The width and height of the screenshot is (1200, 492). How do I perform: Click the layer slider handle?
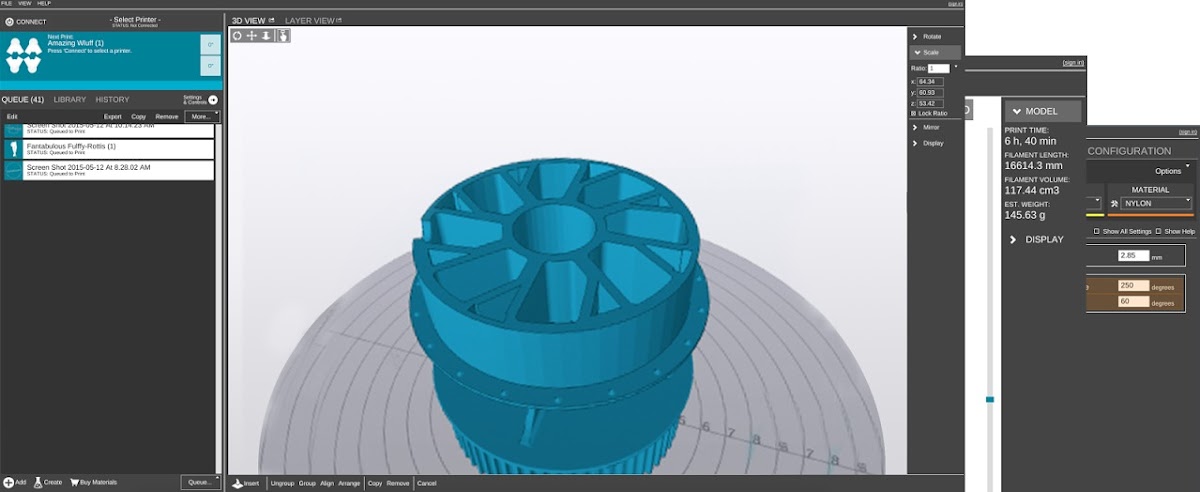point(990,399)
